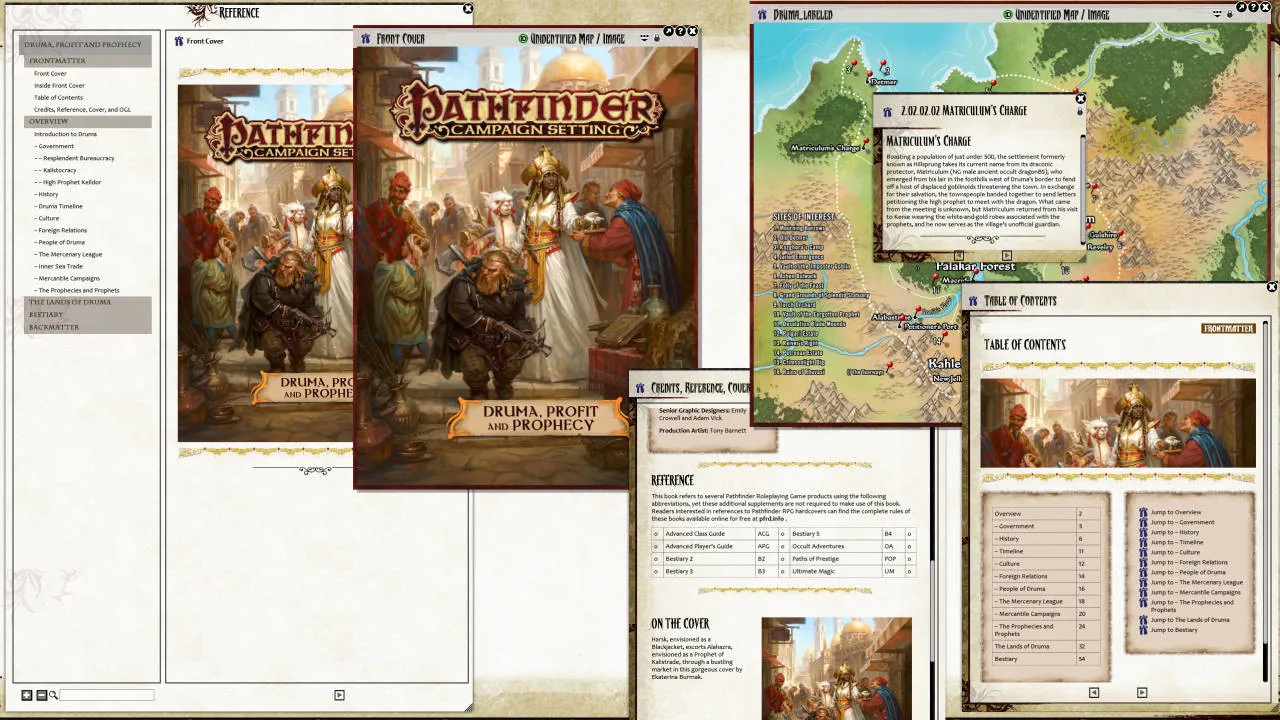The height and width of the screenshot is (720, 1280).
Task: Click link icon in Credits, Reference, Cover window title
Action: coord(640,388)
